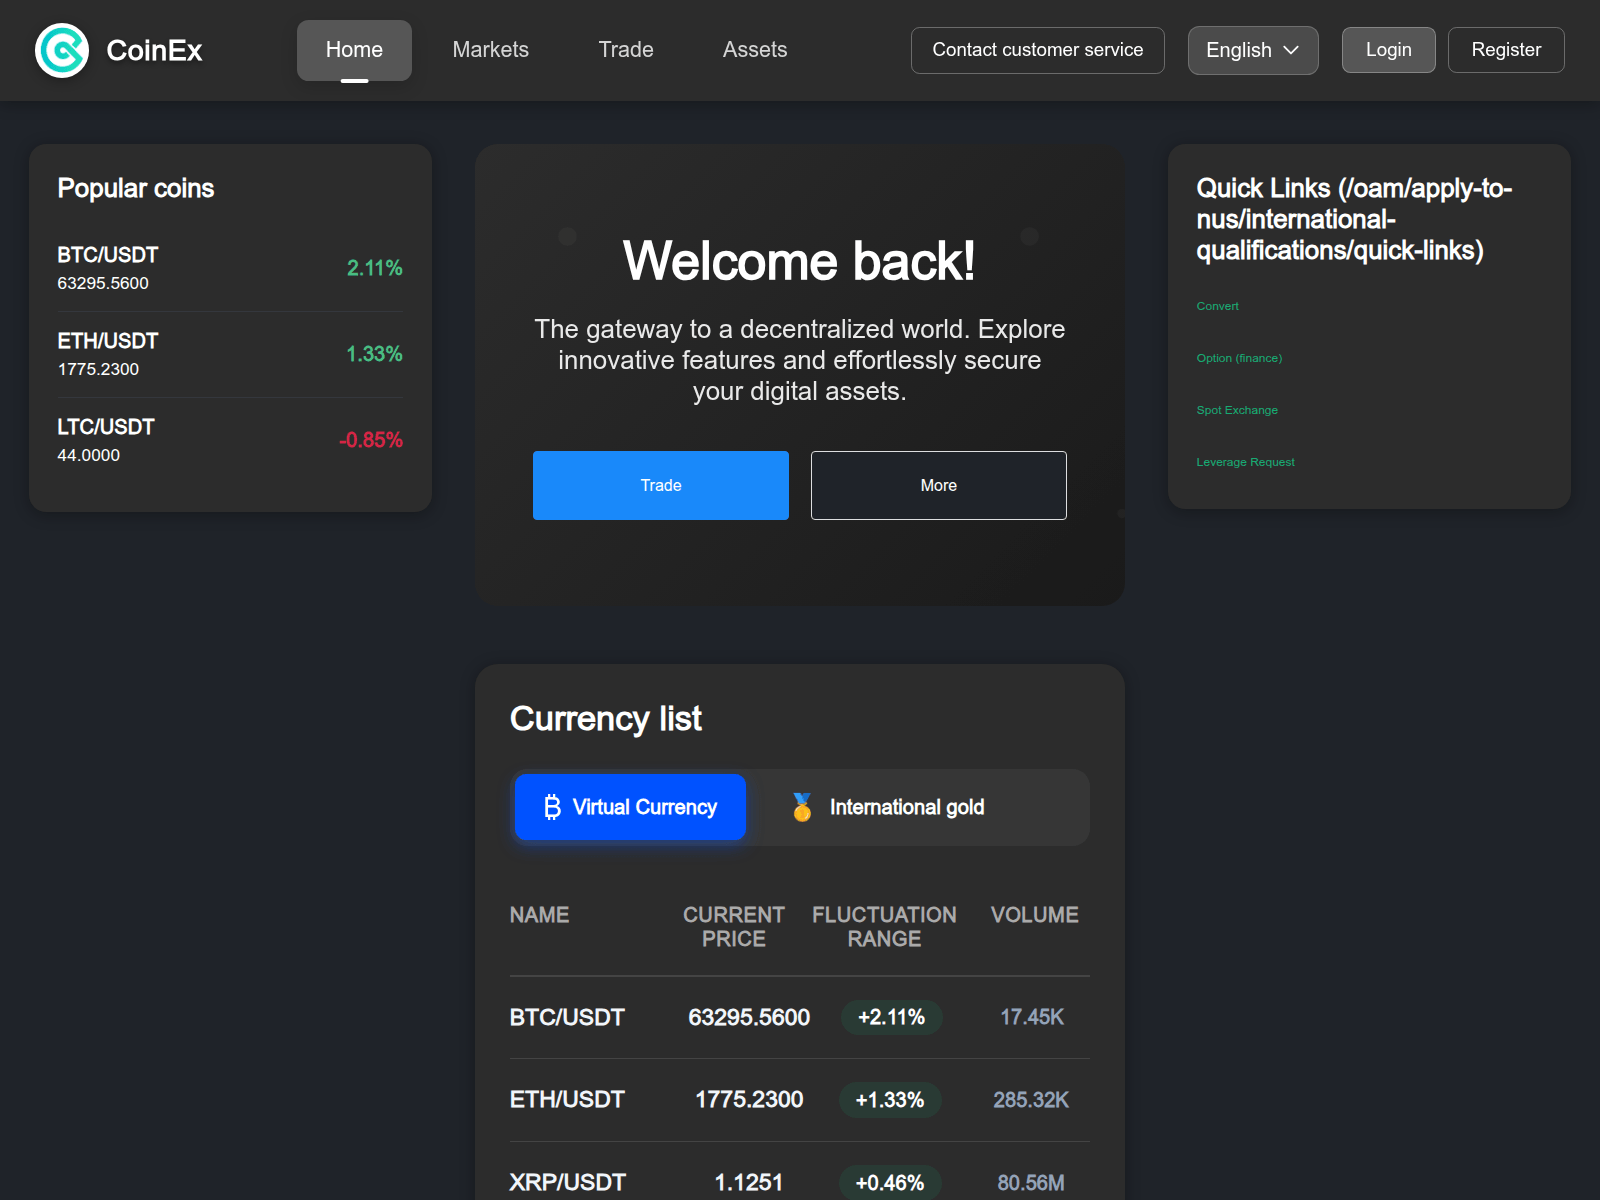Click the 80.56M volume value

point(1031,1183)
